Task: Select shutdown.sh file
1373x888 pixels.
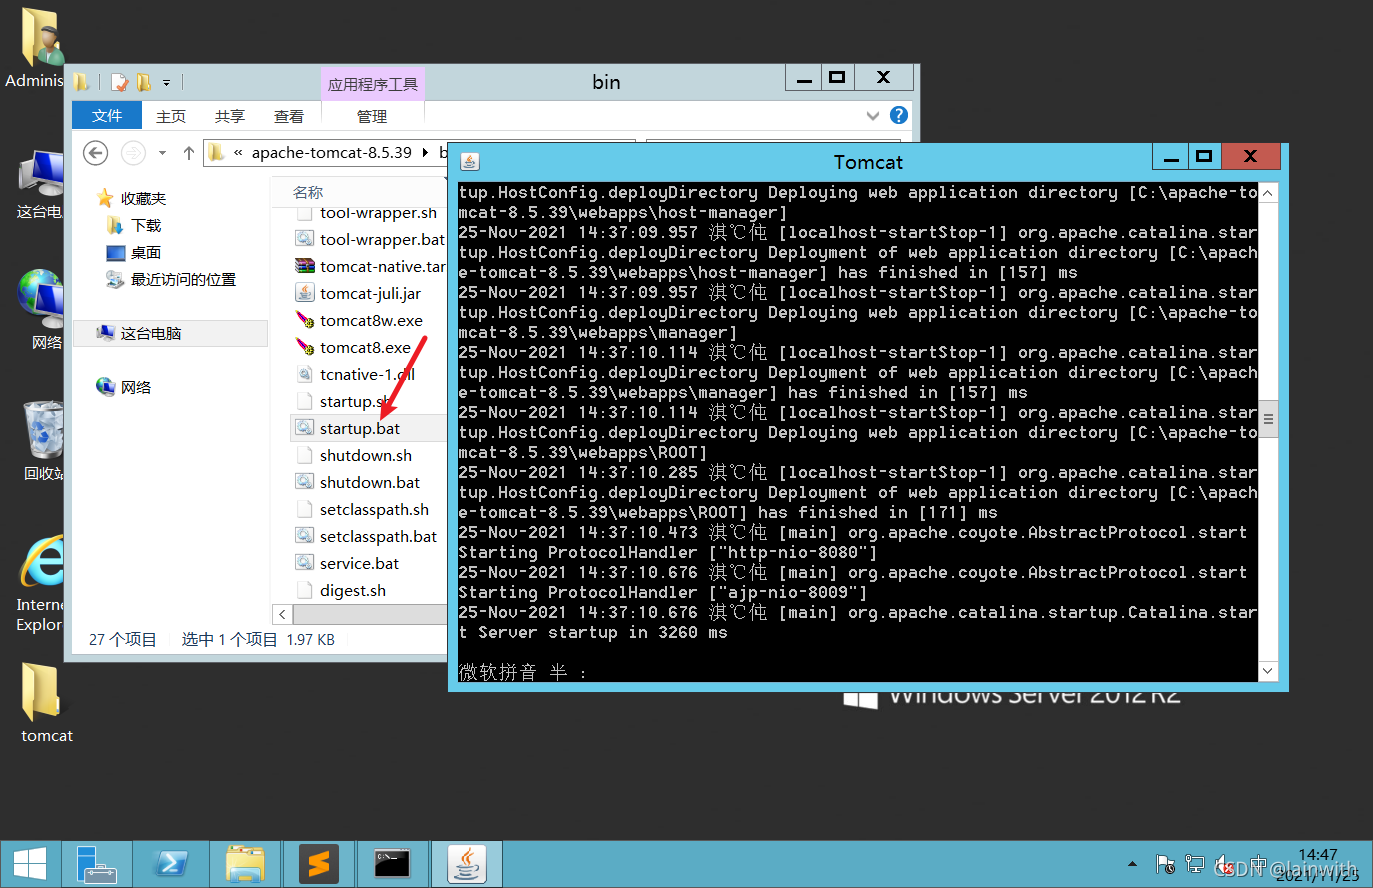Action: (x=366, y=455)
